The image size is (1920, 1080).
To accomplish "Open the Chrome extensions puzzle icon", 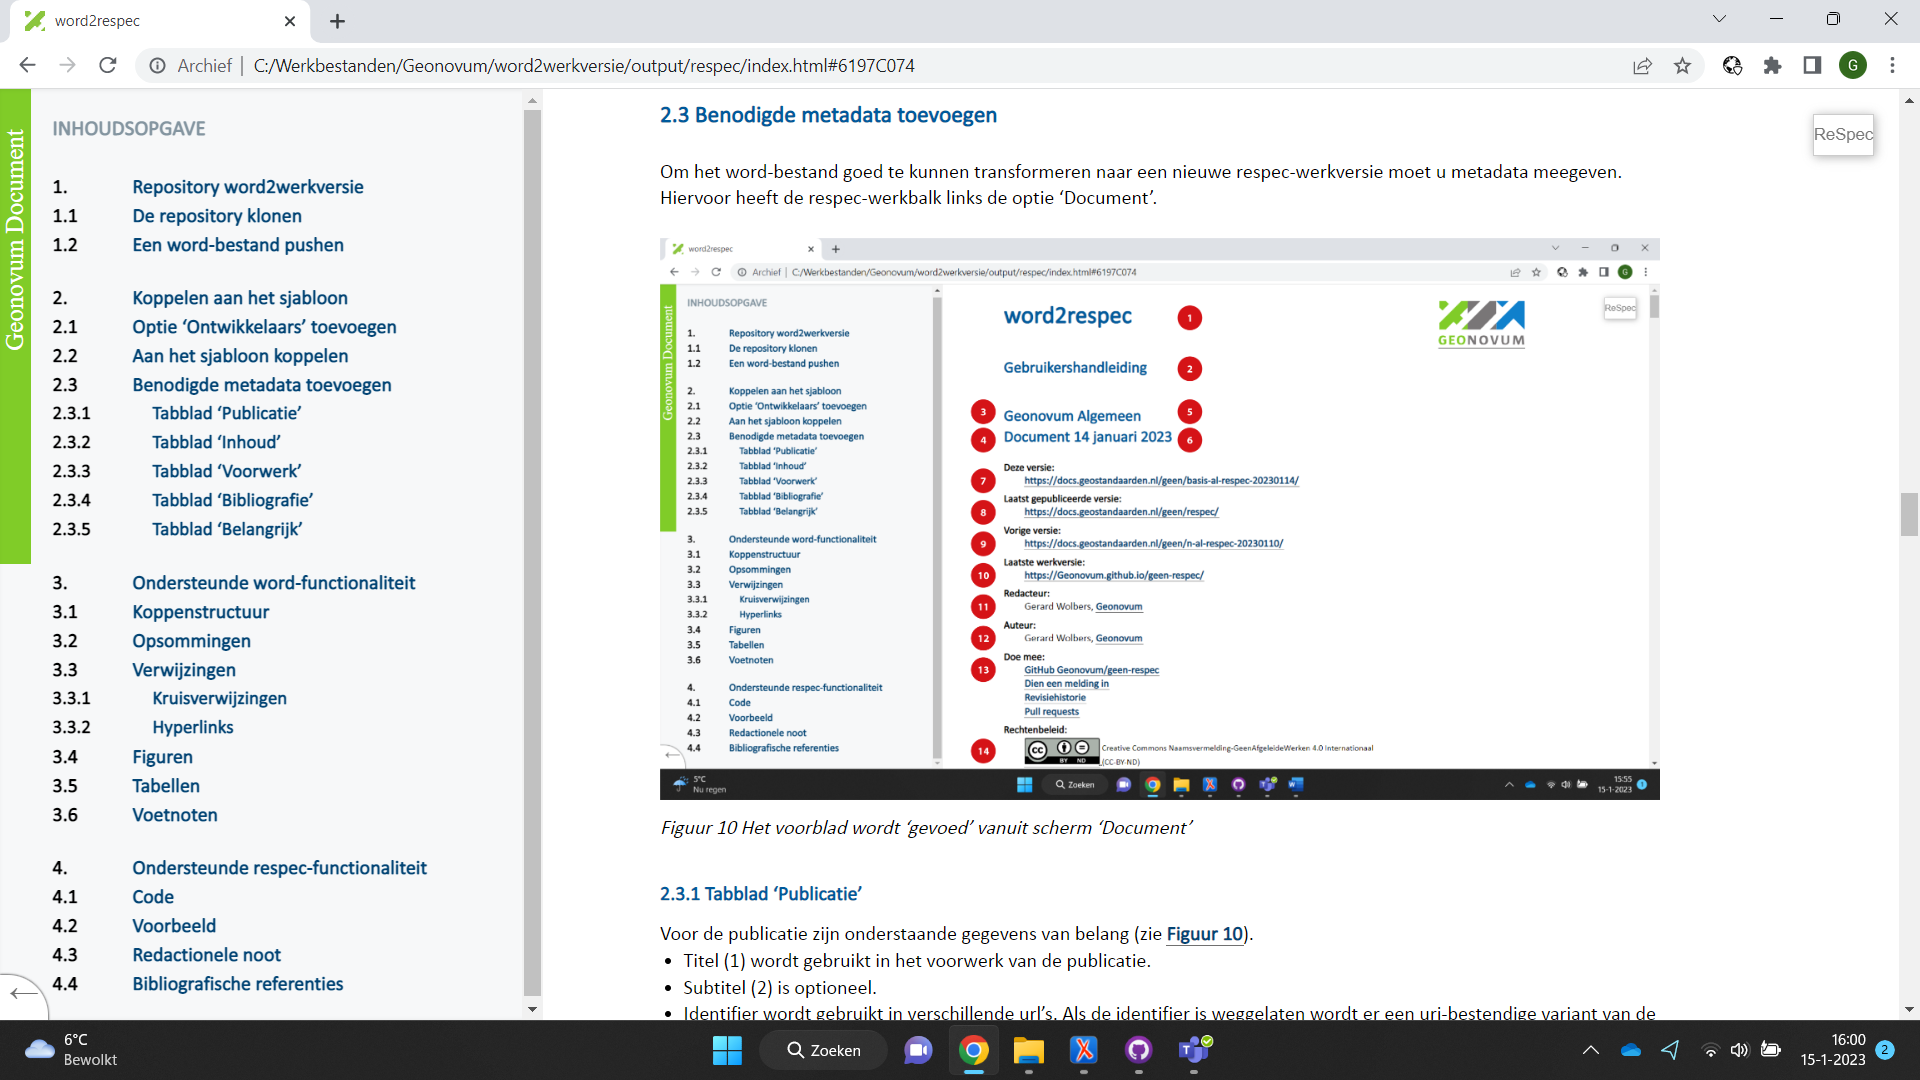I will [x=1772, y=66].
